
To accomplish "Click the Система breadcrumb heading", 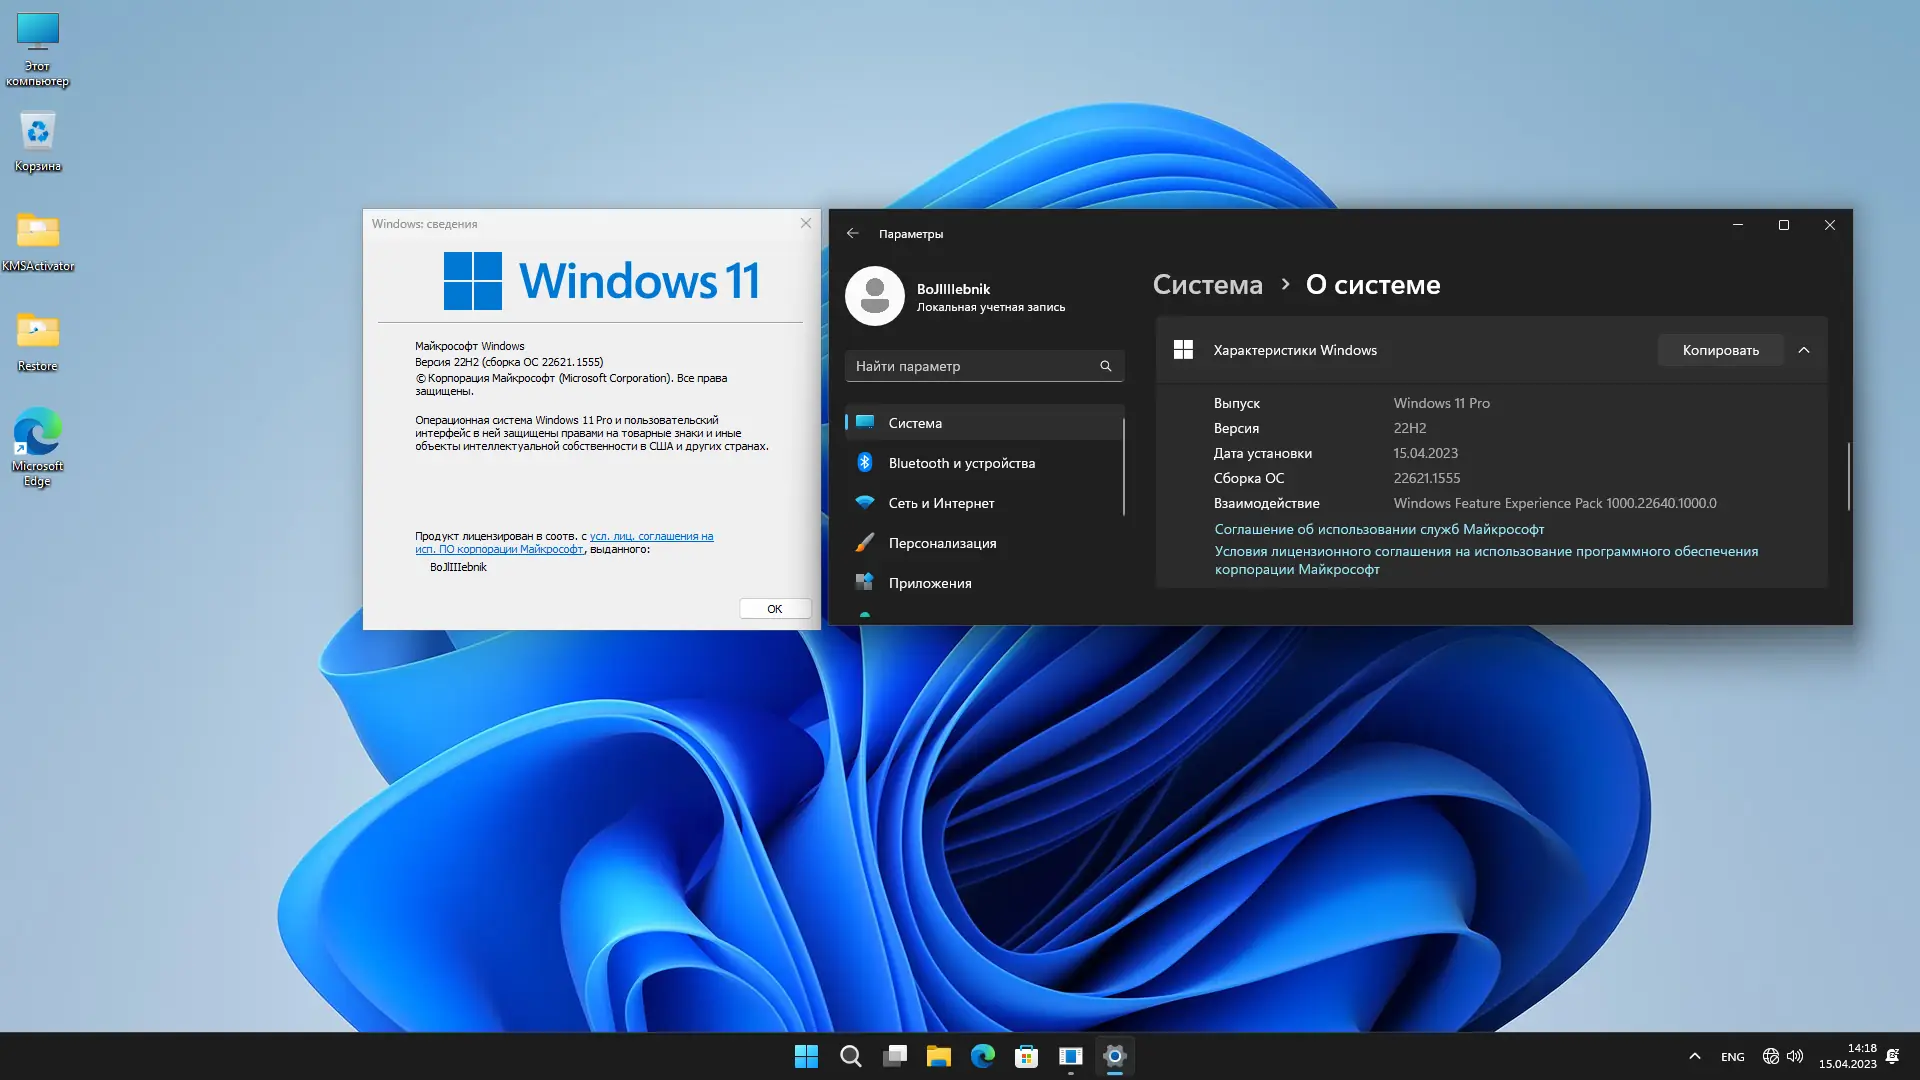I will coord(1207,285).
